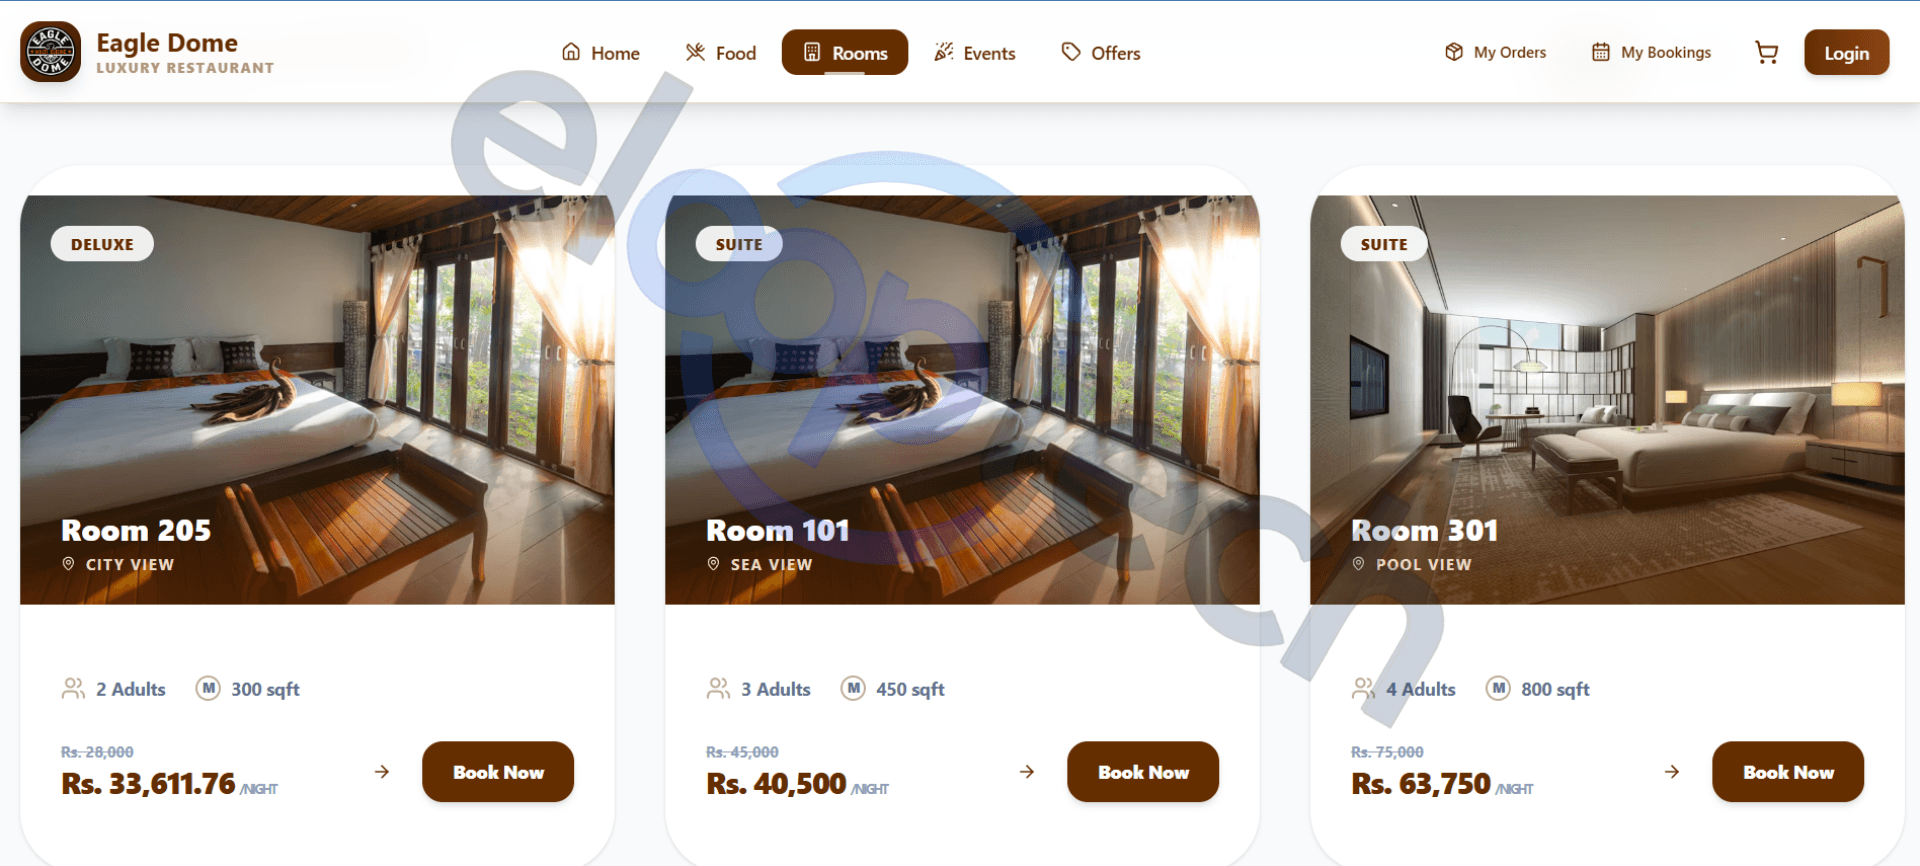The image size is (1920, 866).
Task: Click the location pin beside Pool View
Action: pyautogui.click(x=1358, y=564)
